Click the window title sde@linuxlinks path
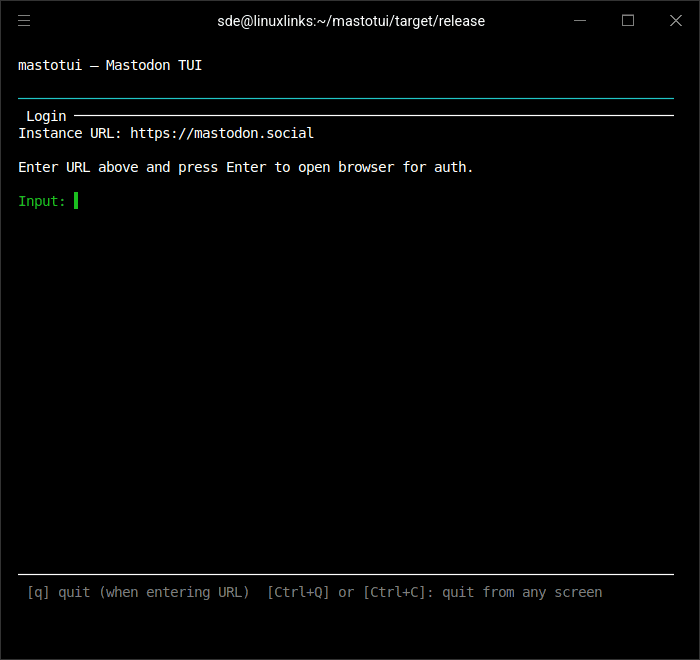The width and height of the screenshot is (700, 660). (x=351, y=21)
